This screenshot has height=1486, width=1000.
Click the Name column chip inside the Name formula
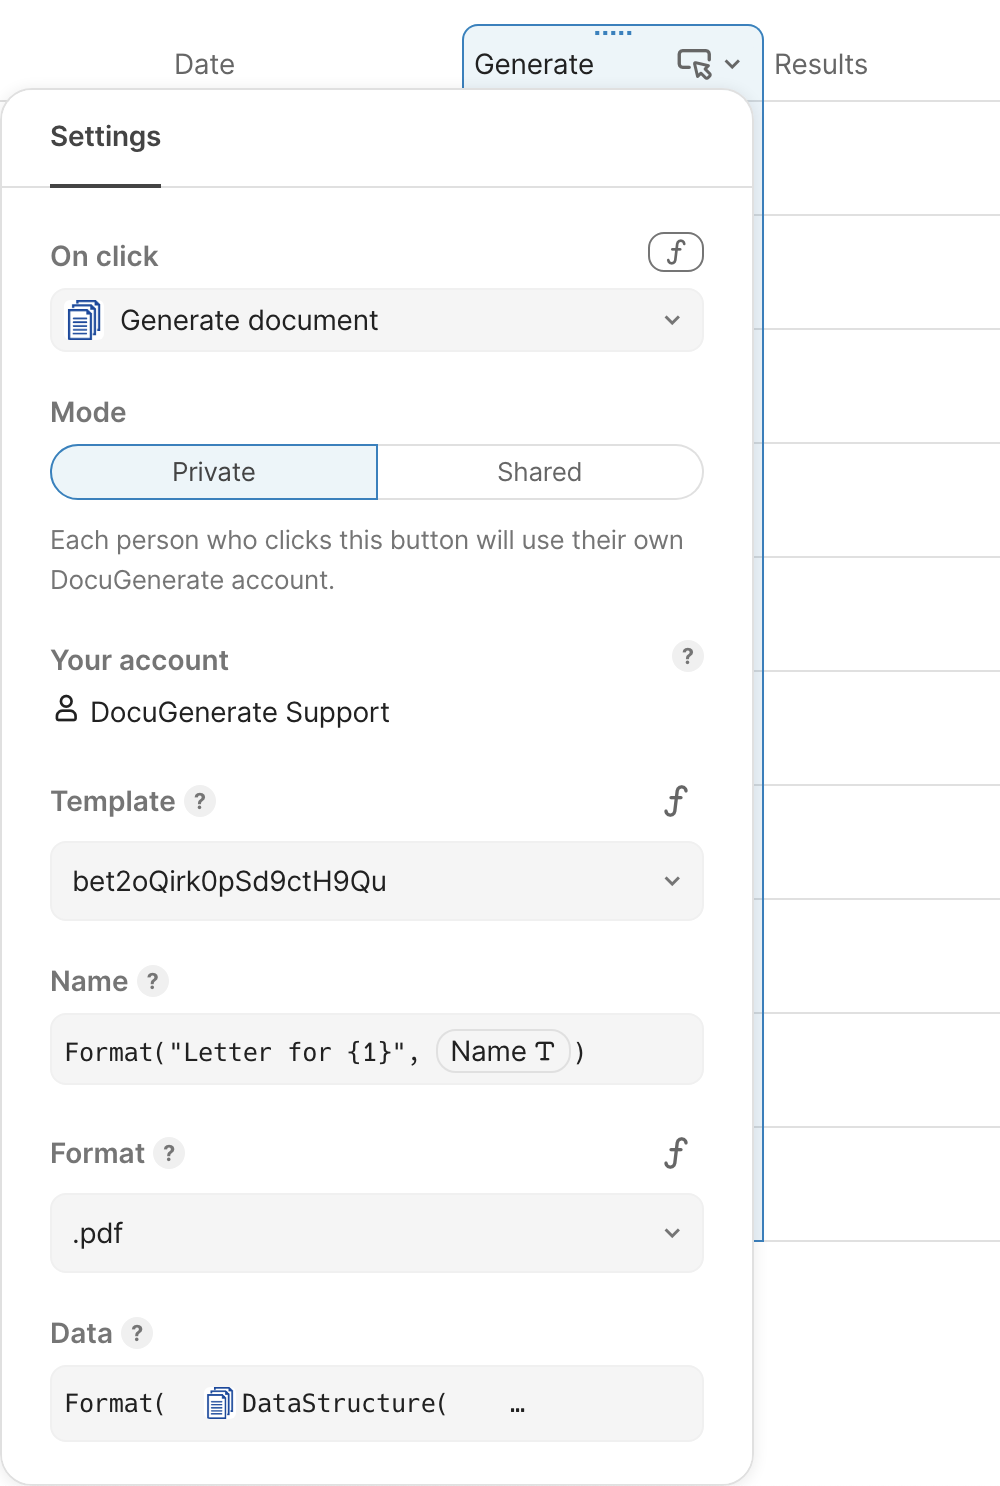[x=503, y=1051]
